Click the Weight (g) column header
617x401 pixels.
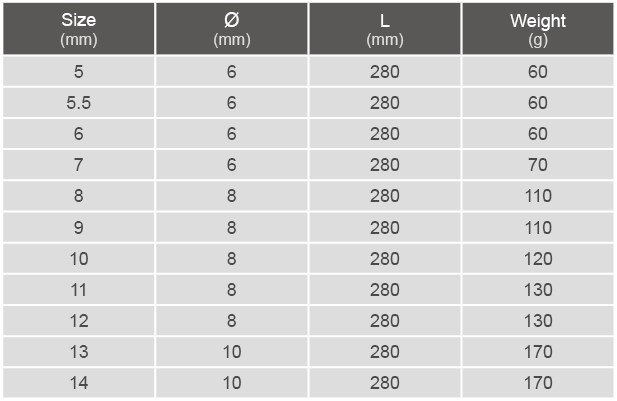point(538,29)
